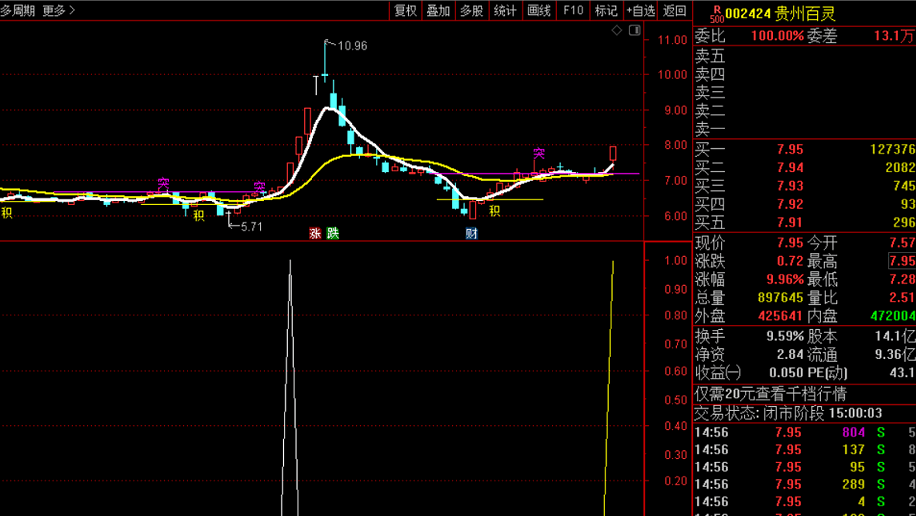The height and width of the screenshot is (516, 916).
Task: Click the 外盘 value 425641
Action: [780, 316]
